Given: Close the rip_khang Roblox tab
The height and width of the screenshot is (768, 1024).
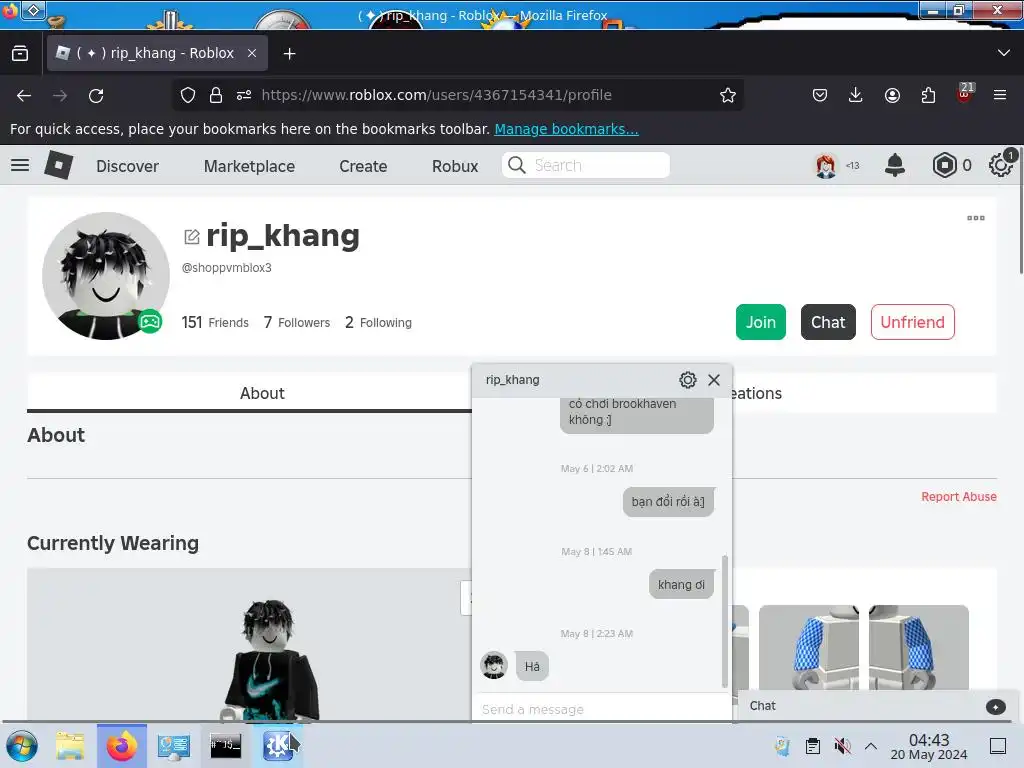Looking at the screenshot, I should [x=252, y=54].
